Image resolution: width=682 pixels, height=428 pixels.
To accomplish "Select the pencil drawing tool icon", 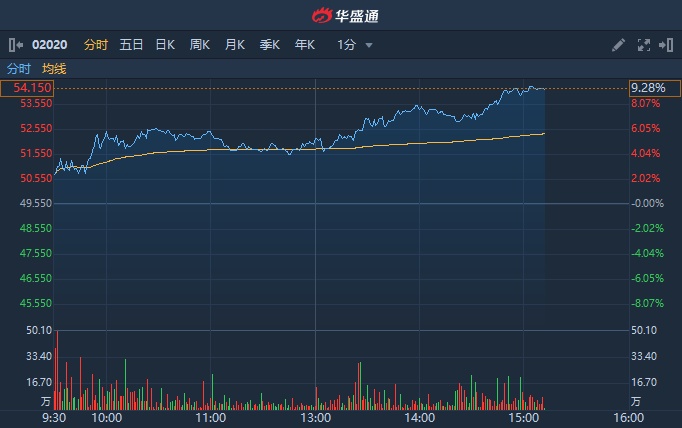I will (619, 45).
